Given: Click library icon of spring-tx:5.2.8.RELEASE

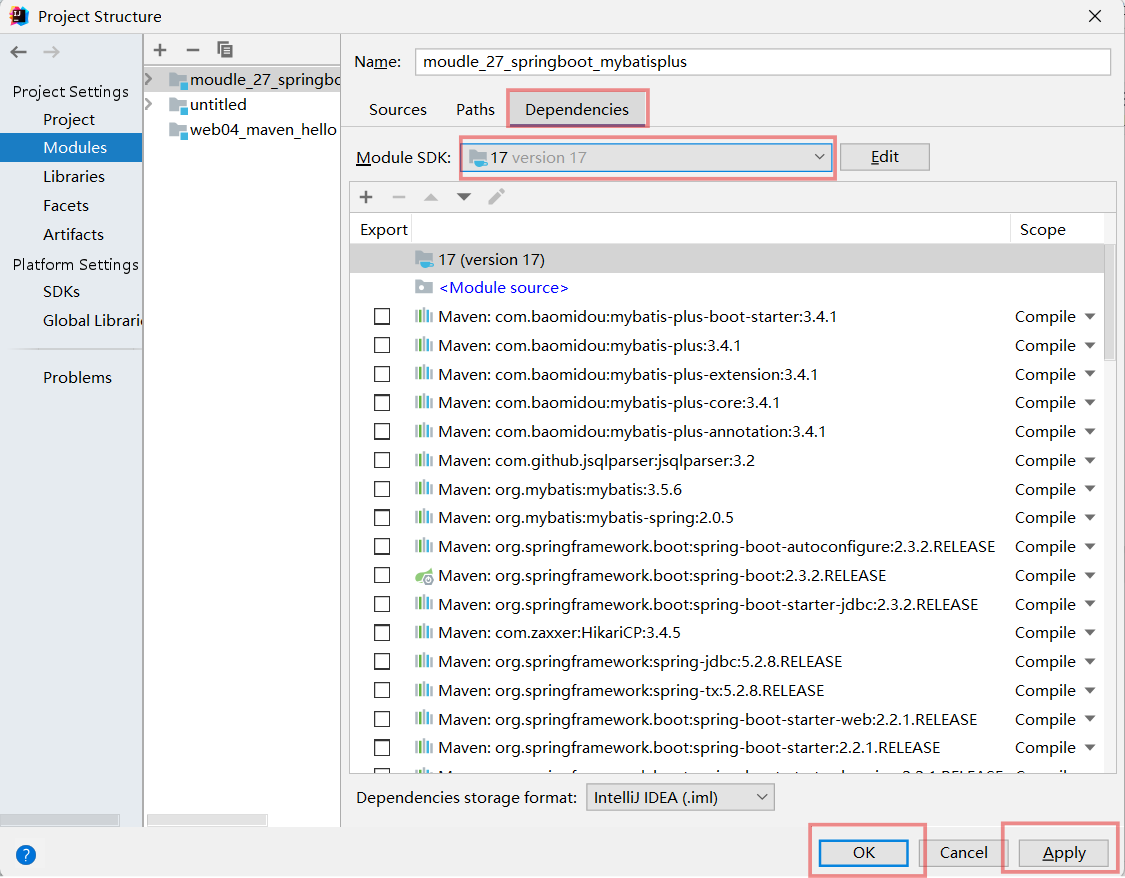Looking at the screenshot, I should (x=424, y=690).
